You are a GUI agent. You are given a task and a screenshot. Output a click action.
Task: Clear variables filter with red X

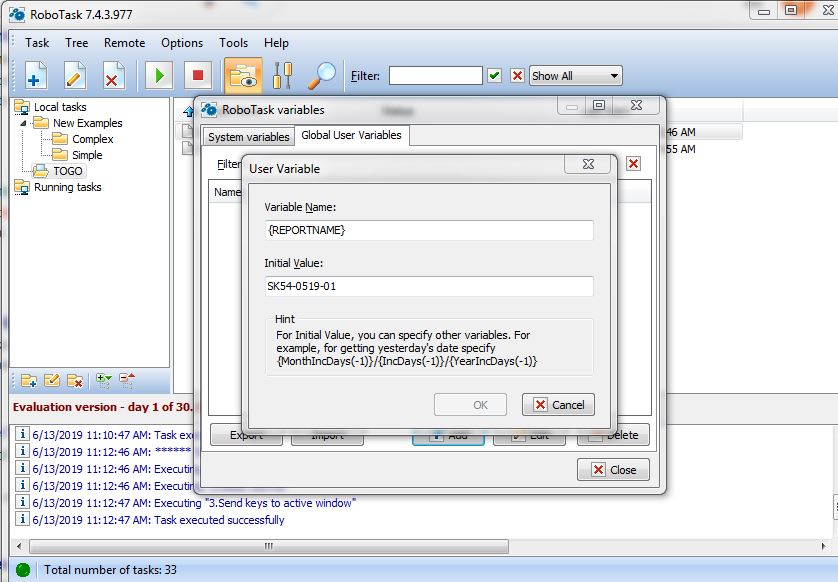pos(633,164)
